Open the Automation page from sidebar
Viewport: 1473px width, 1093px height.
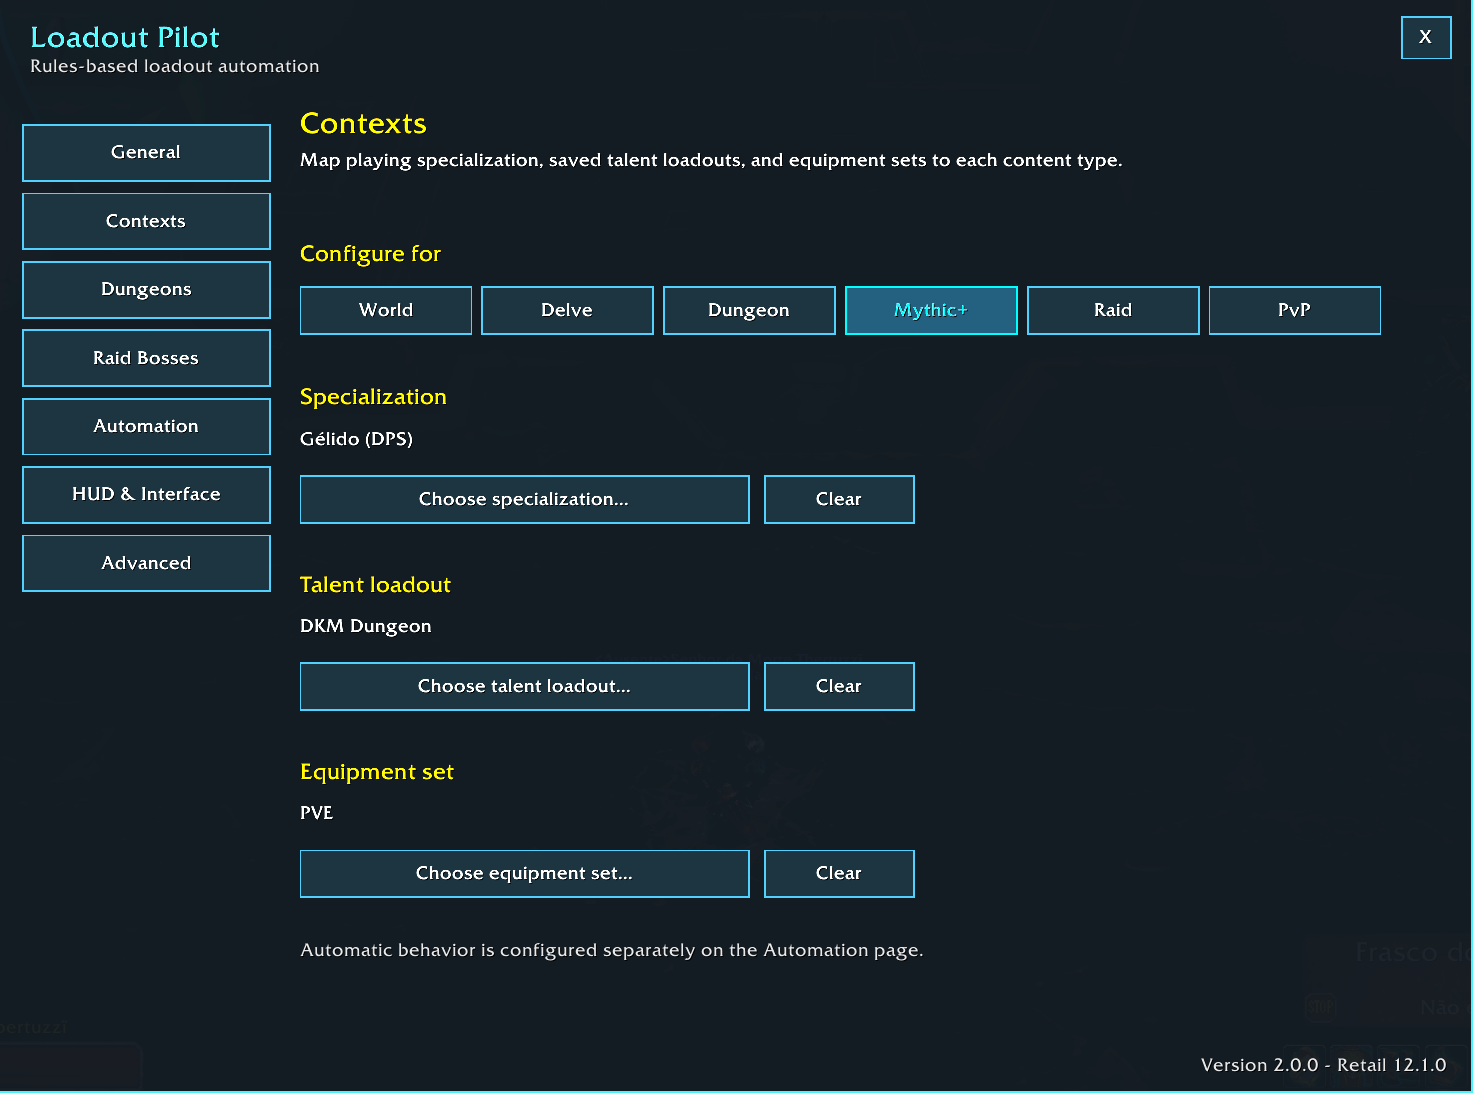coord(146,427)
